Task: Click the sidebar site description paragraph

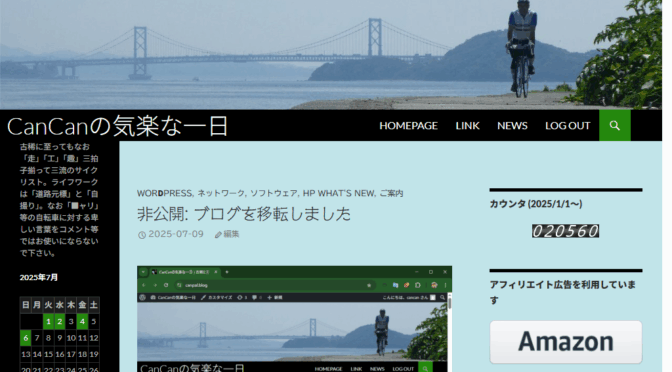Action: point(59,200)
